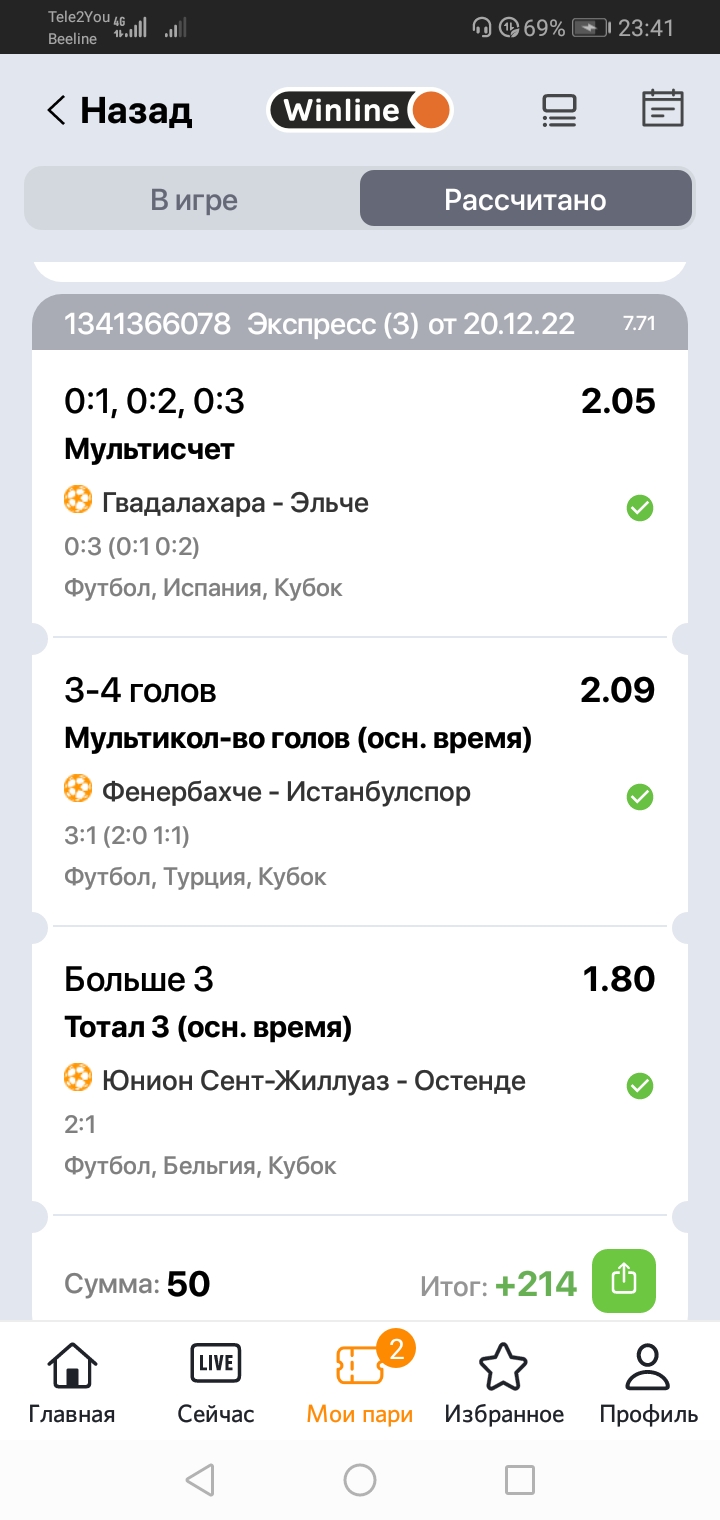Tap the express bet header 1341366078
The height and width of the screenshot is (1520, 720).
(x=320, y=324)
